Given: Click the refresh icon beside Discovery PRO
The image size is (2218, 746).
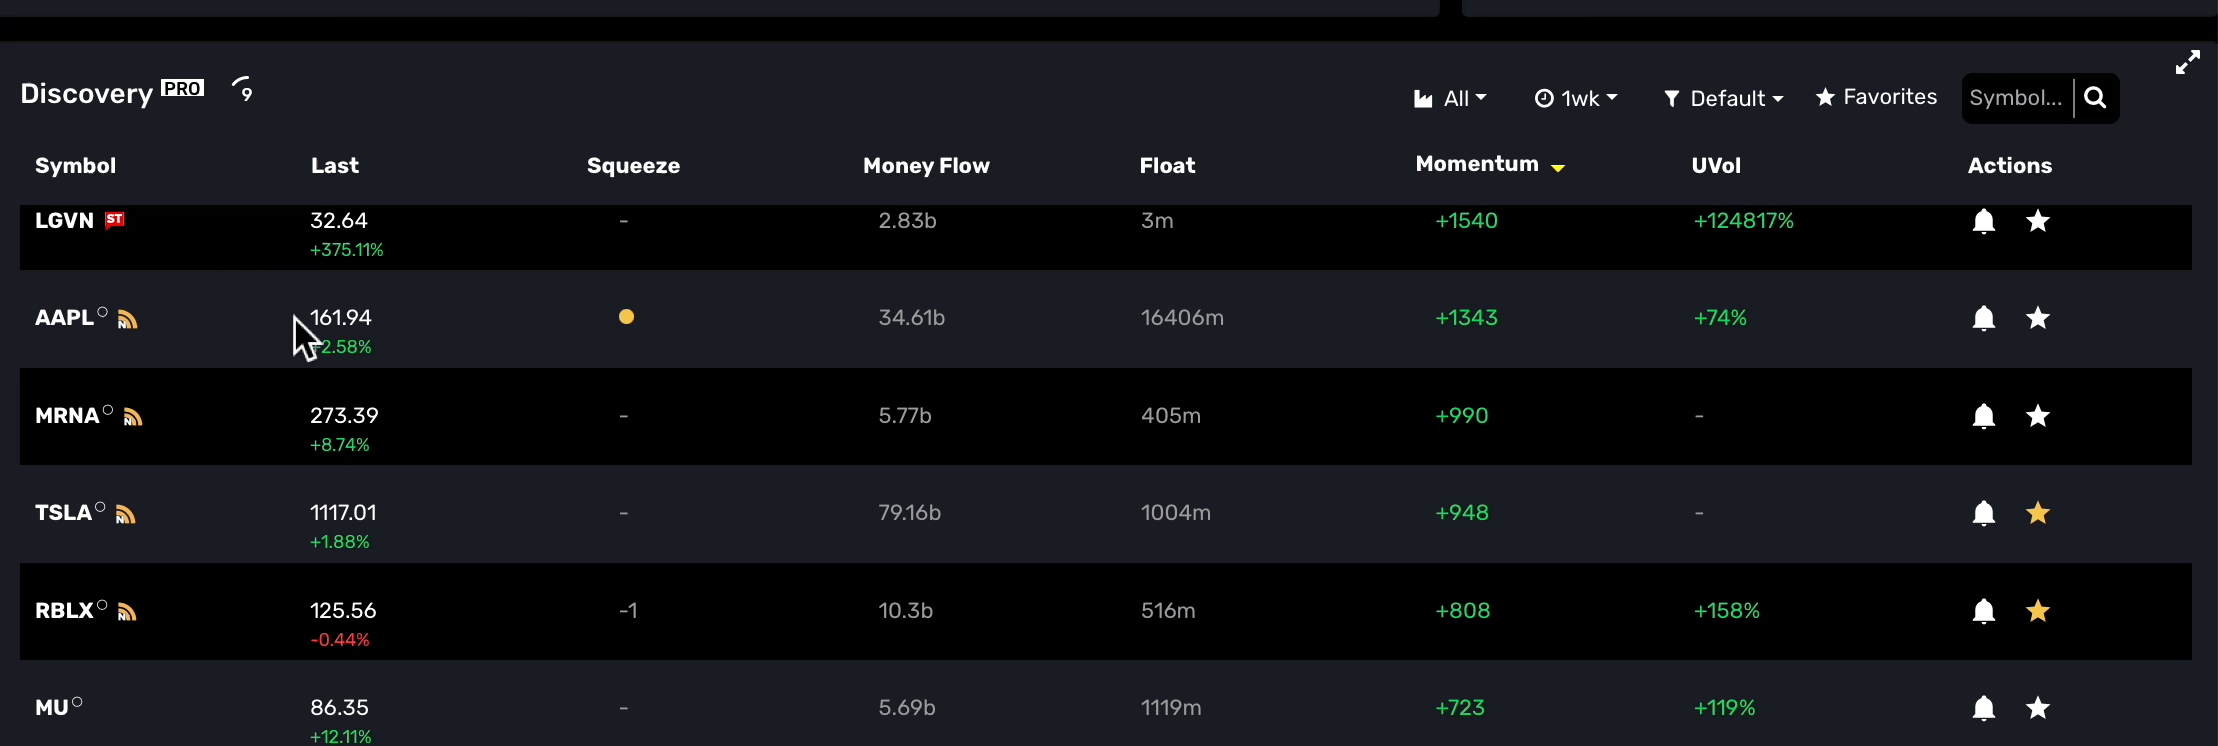Looking at the screenshot, I should click(243, 89).
